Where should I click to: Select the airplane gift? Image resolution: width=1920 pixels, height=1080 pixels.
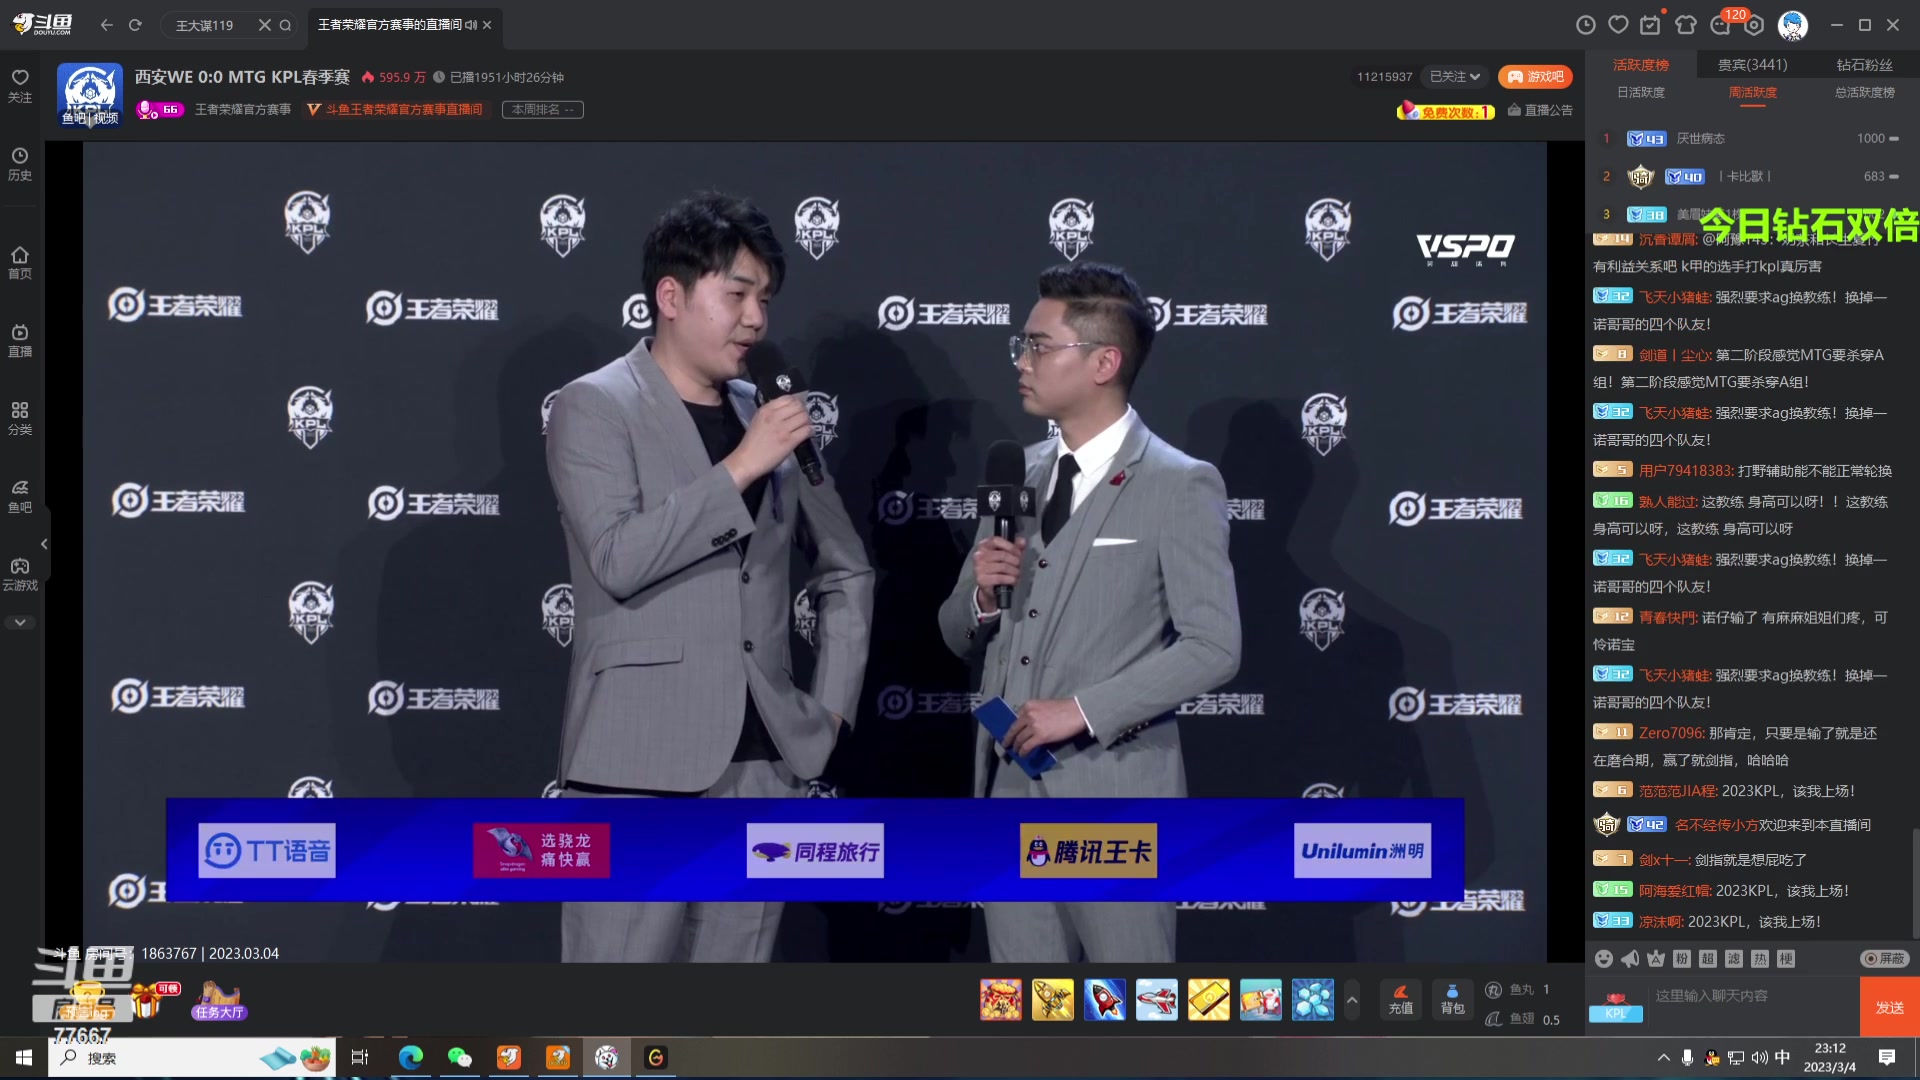[1157, 1000]
